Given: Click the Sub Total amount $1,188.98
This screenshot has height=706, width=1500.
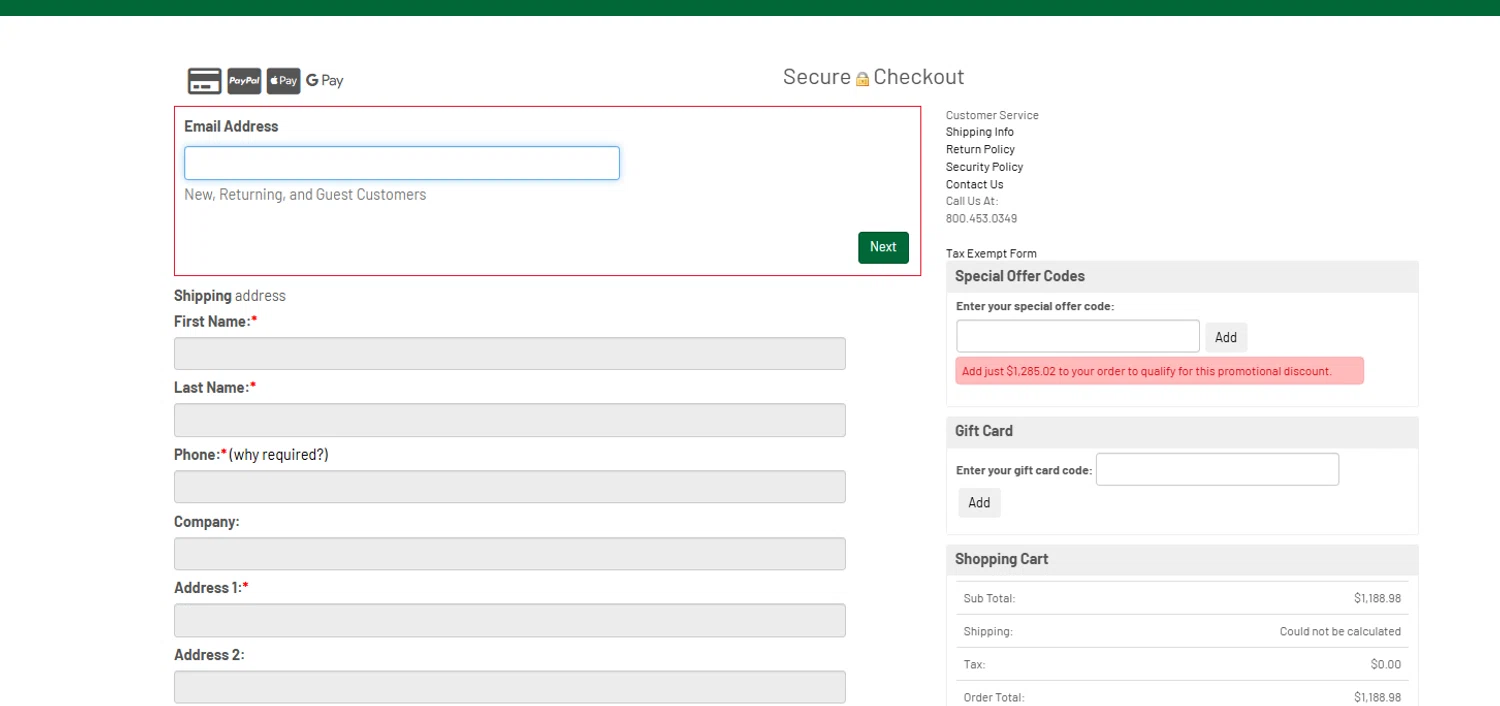Looking at the screenshot, I should [1377, 599].
